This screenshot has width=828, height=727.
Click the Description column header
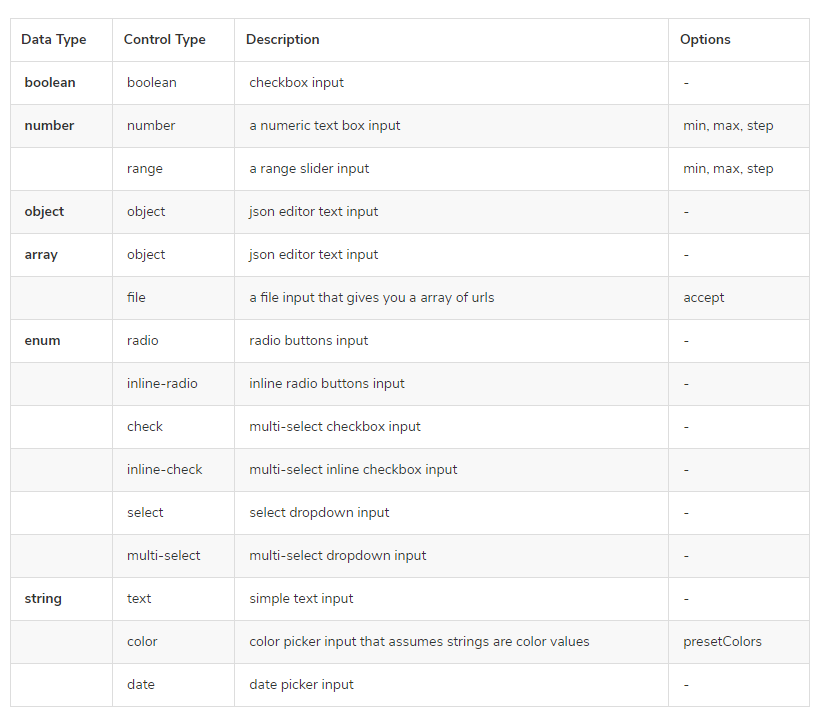pos(283,40)
